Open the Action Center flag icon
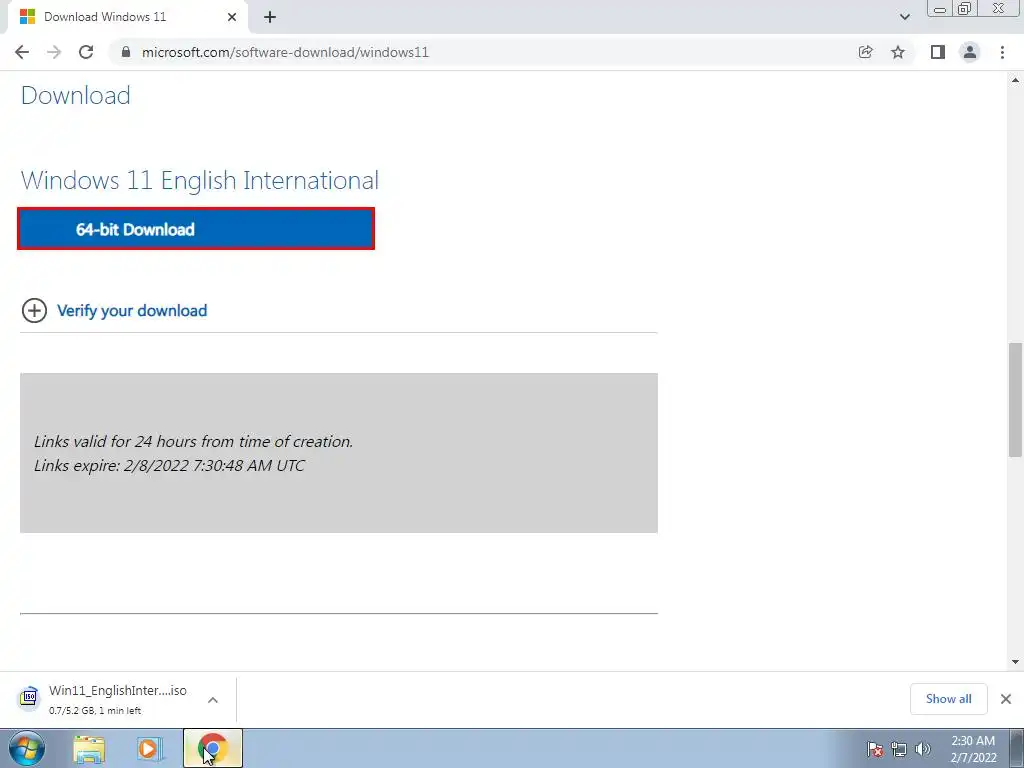1024x768 pixels. [875, 749]
